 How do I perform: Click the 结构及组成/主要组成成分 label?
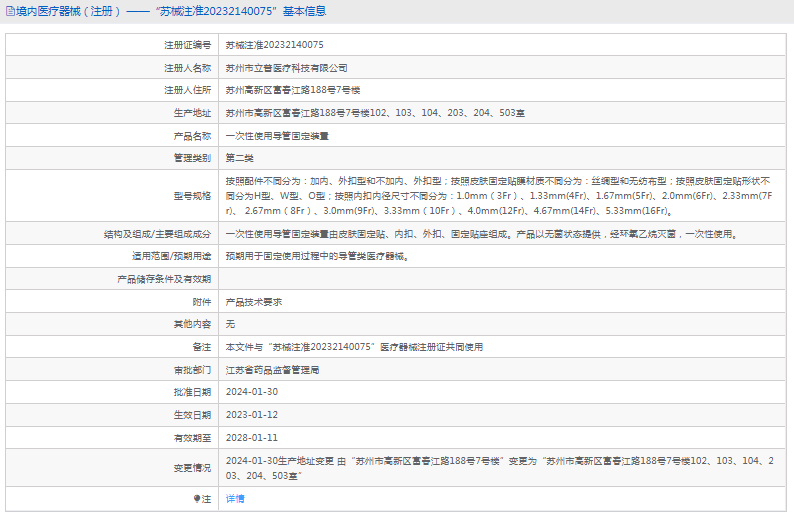pyautogui.click(x=157, y=234)
